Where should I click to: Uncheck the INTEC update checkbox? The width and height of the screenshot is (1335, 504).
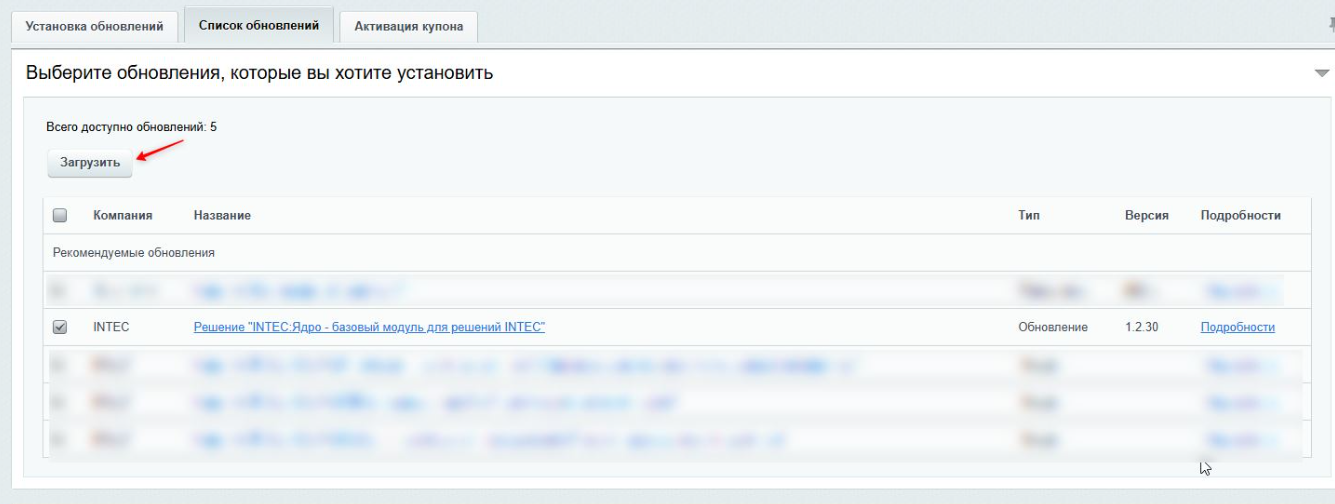pyautogui.click(x=60, y=327)
